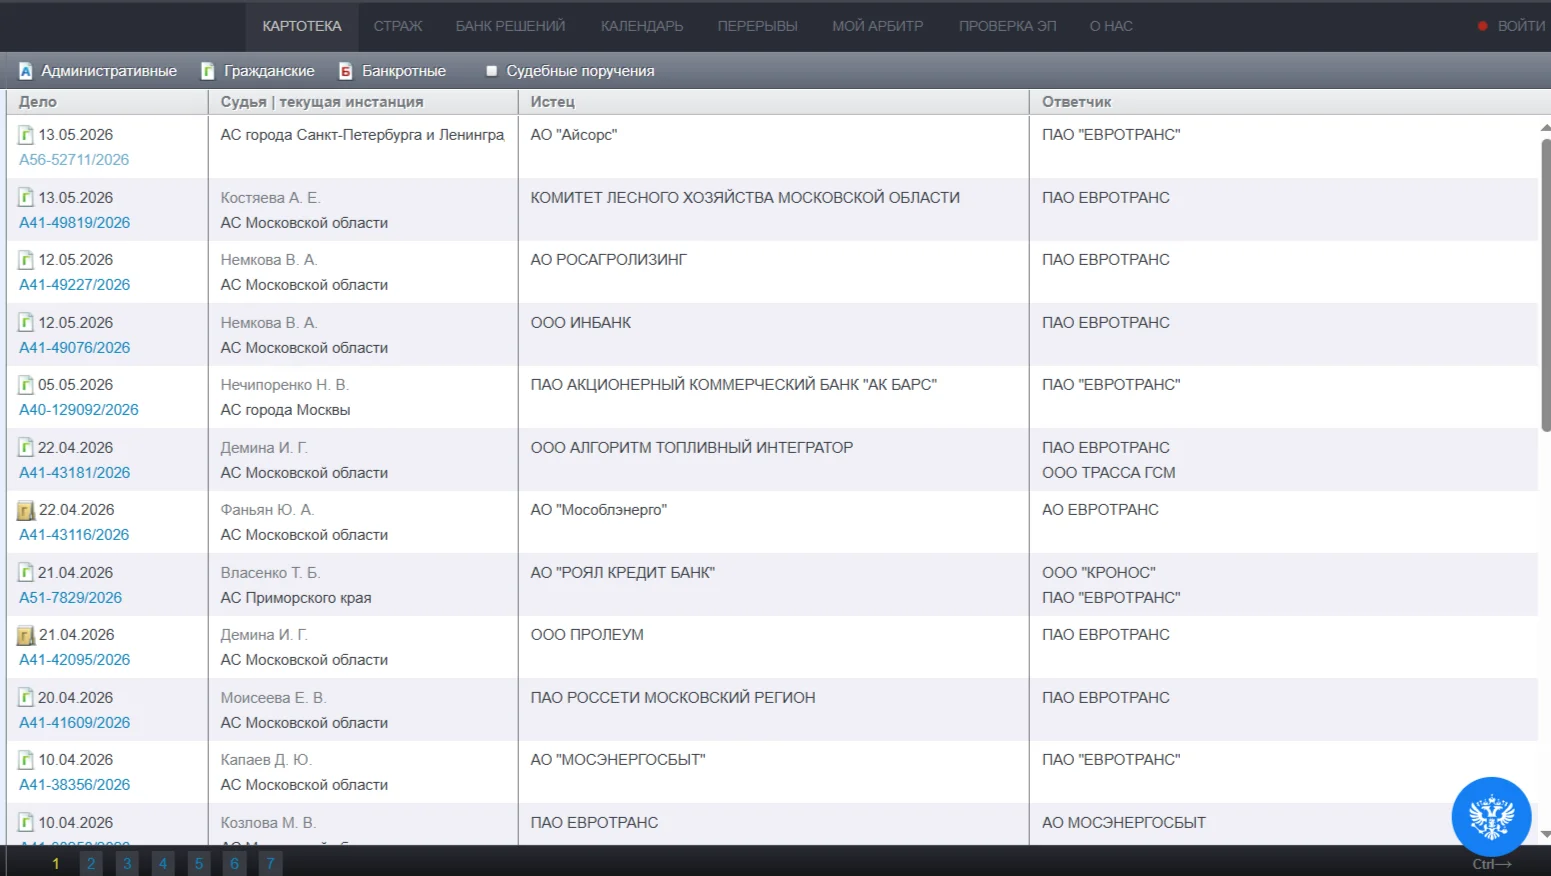Switch to the СТРАЖ tab
This screenshot has width=1551, height=876.
pyautogui.click(x=398, y=26)
